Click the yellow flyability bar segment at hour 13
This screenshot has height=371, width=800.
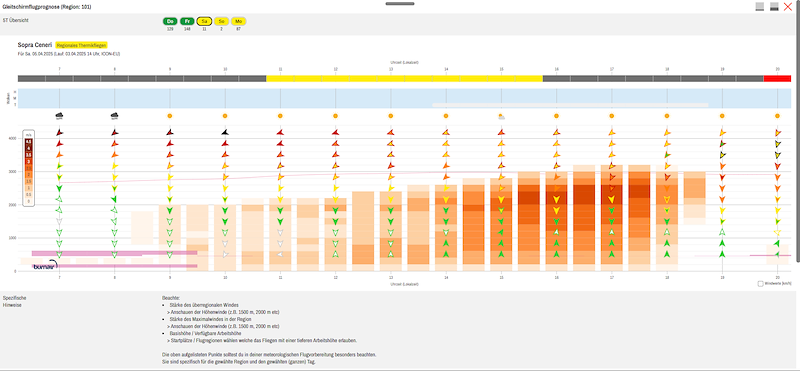tap(391, 79)
